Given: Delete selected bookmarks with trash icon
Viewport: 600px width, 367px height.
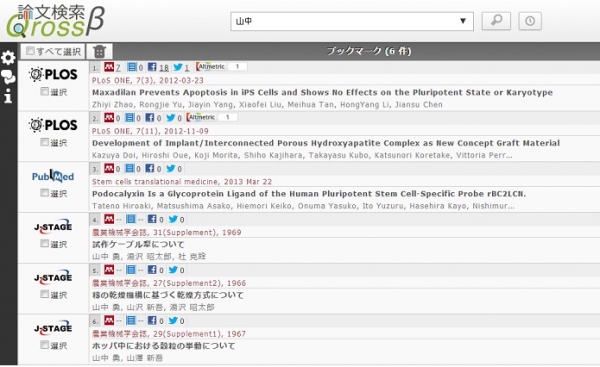Looking at the screenshot, I should (x=99, y=51).
